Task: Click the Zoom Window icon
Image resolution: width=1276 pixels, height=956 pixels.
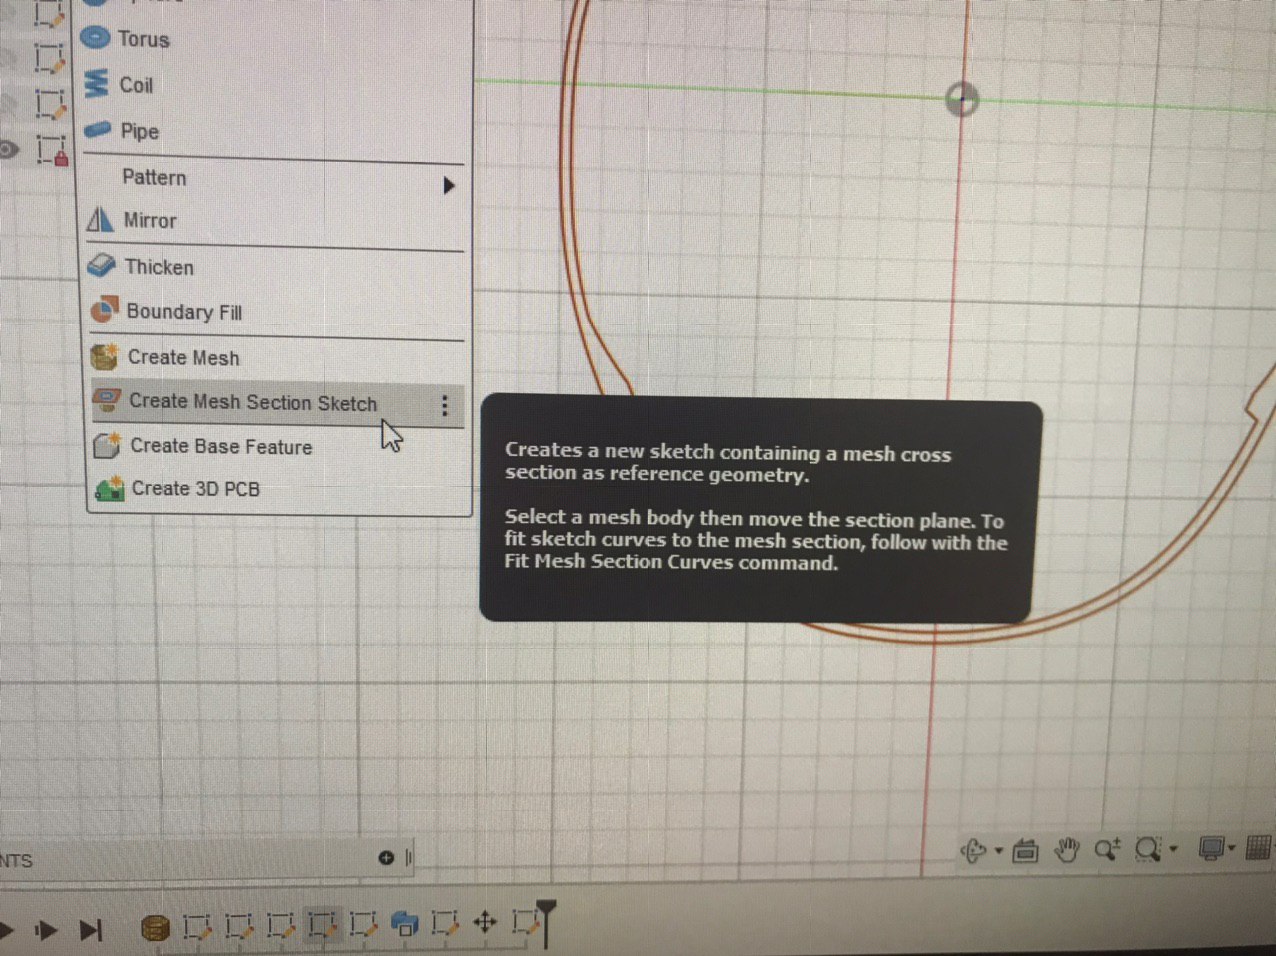Action: (x=1149, y=850)
